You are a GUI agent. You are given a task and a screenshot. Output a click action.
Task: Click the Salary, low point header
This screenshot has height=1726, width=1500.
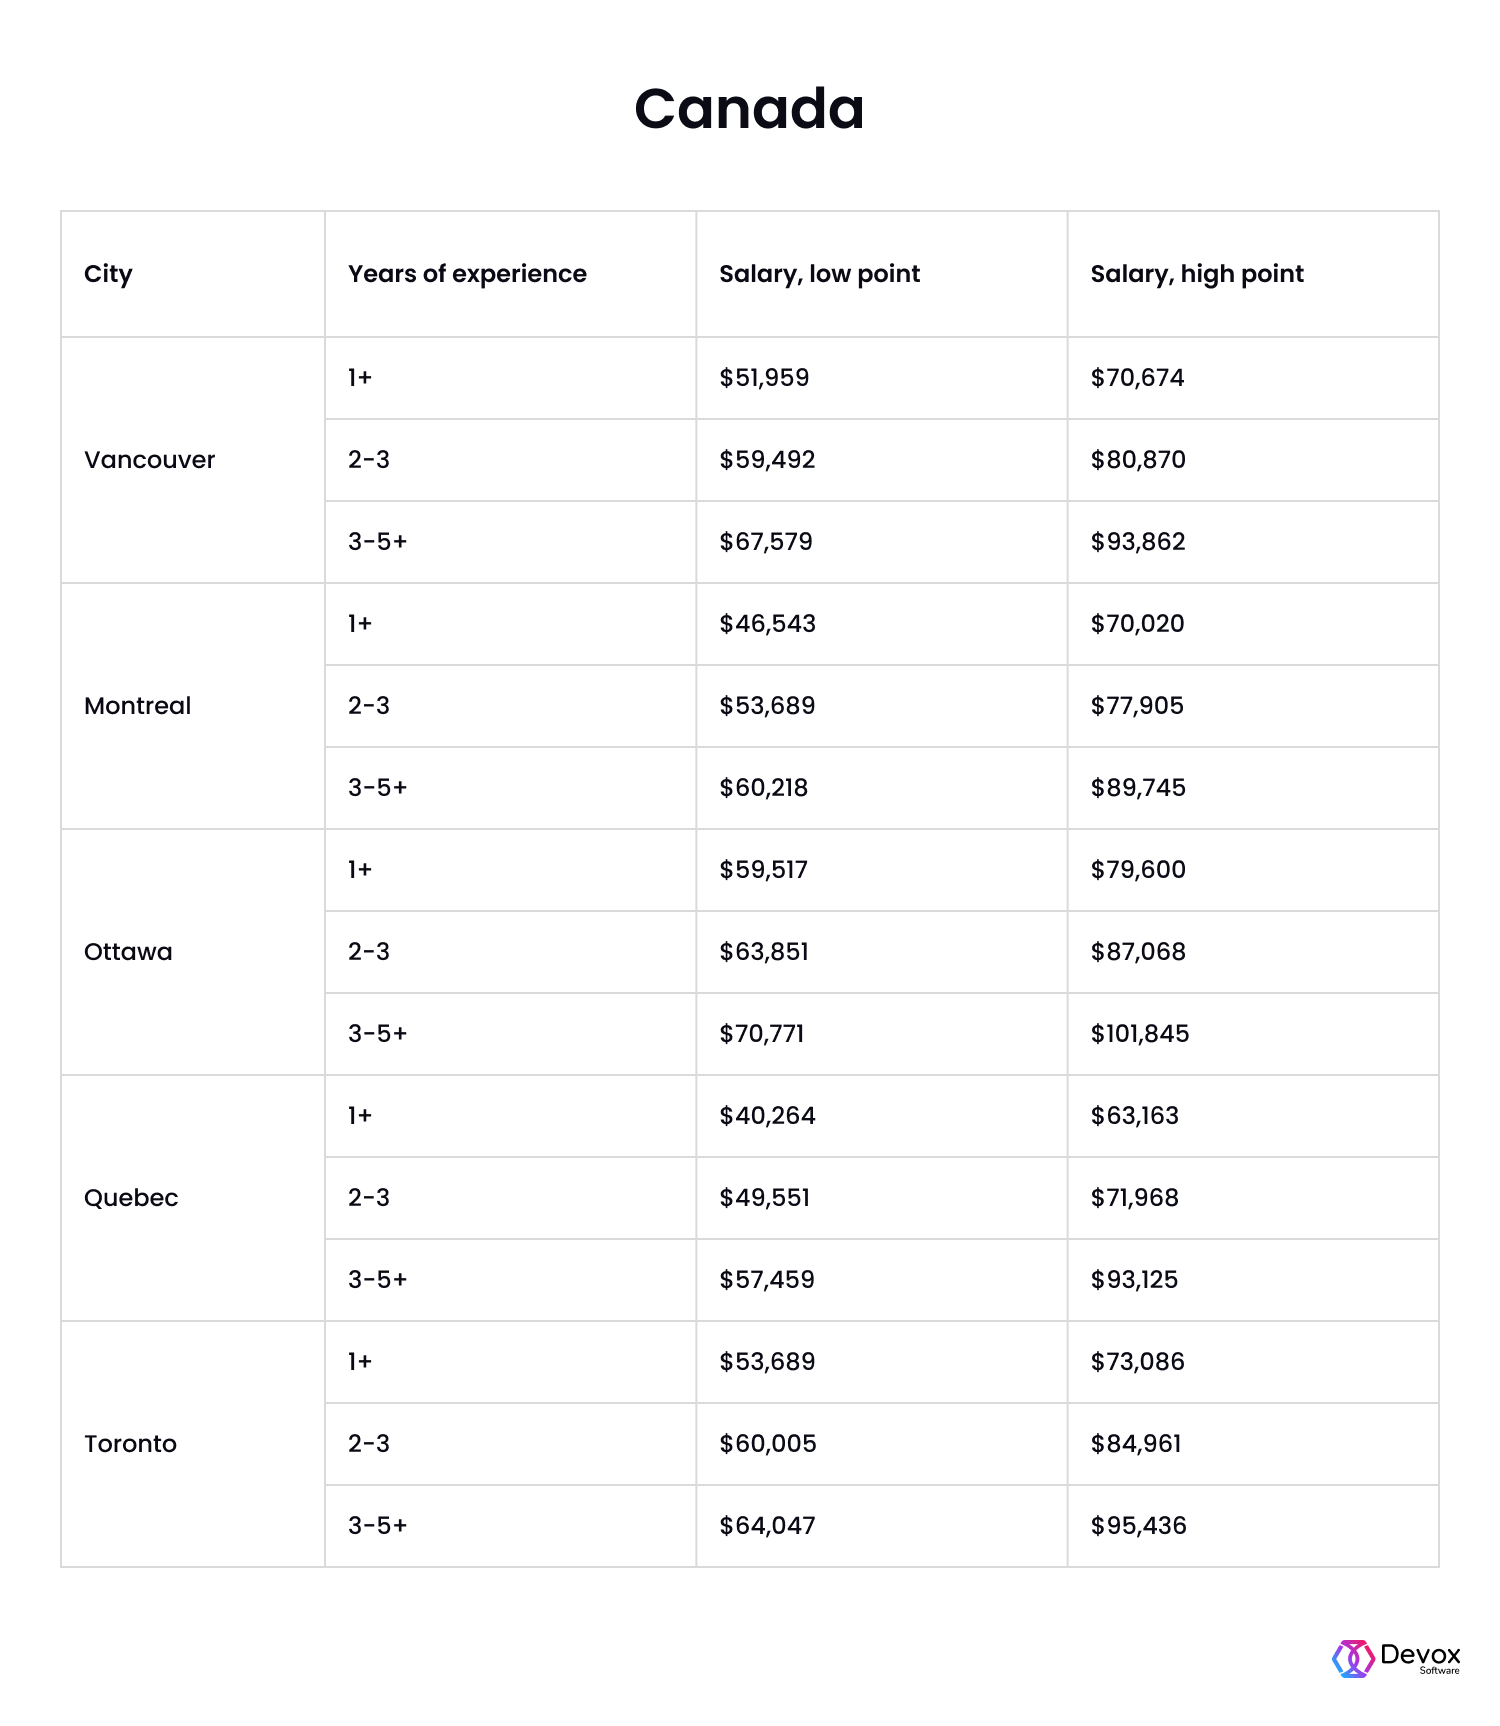819,274
